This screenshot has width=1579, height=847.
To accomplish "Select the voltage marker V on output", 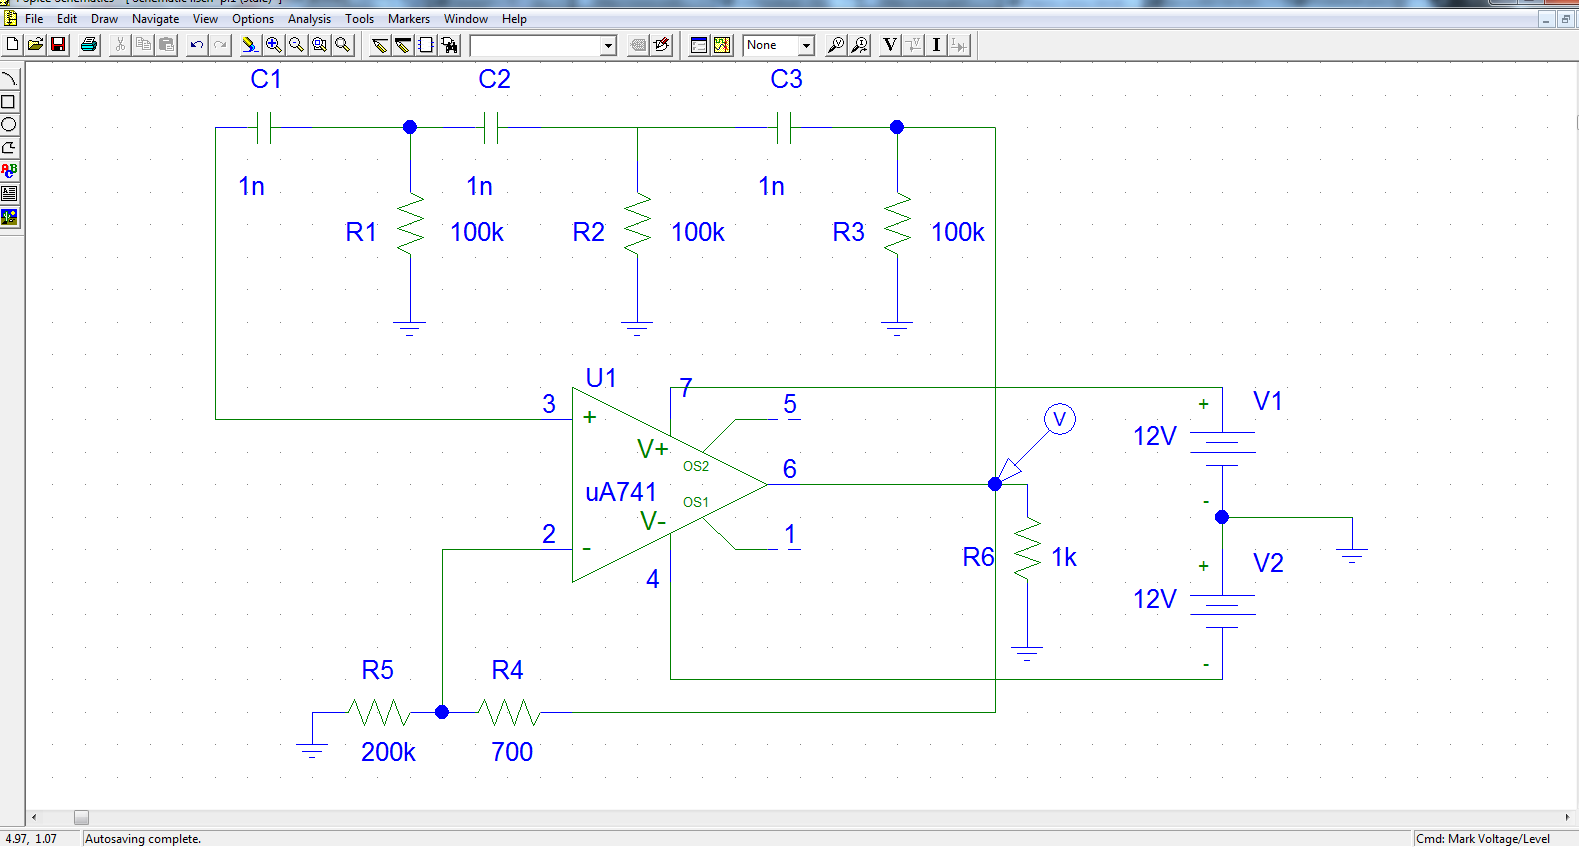I will 1060,419.
